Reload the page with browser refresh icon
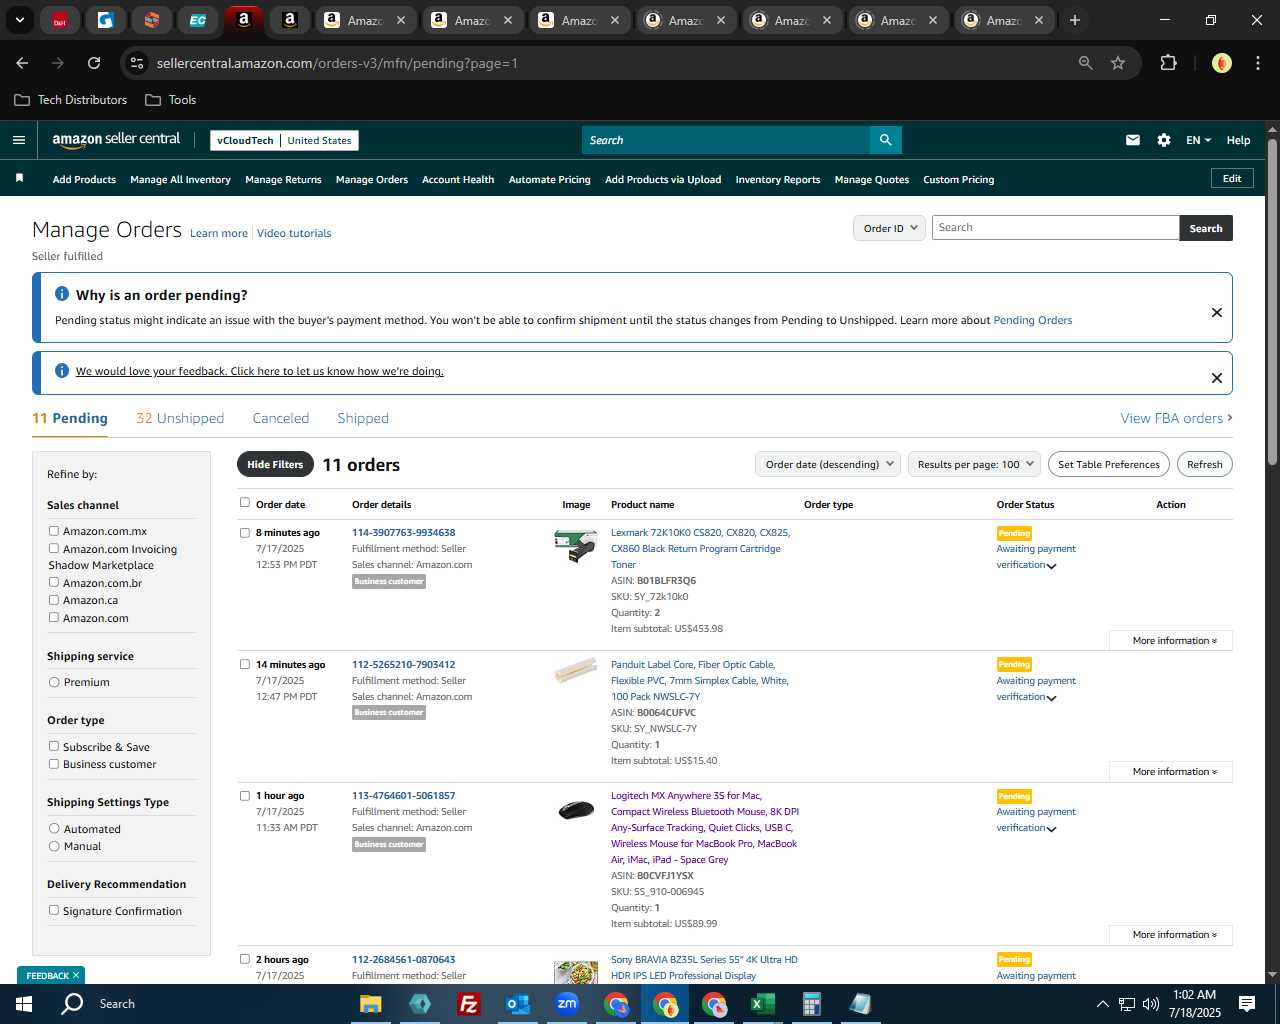Image resolution: width=1280 pixels, height=1024 pixels. (x=94, y=63)
